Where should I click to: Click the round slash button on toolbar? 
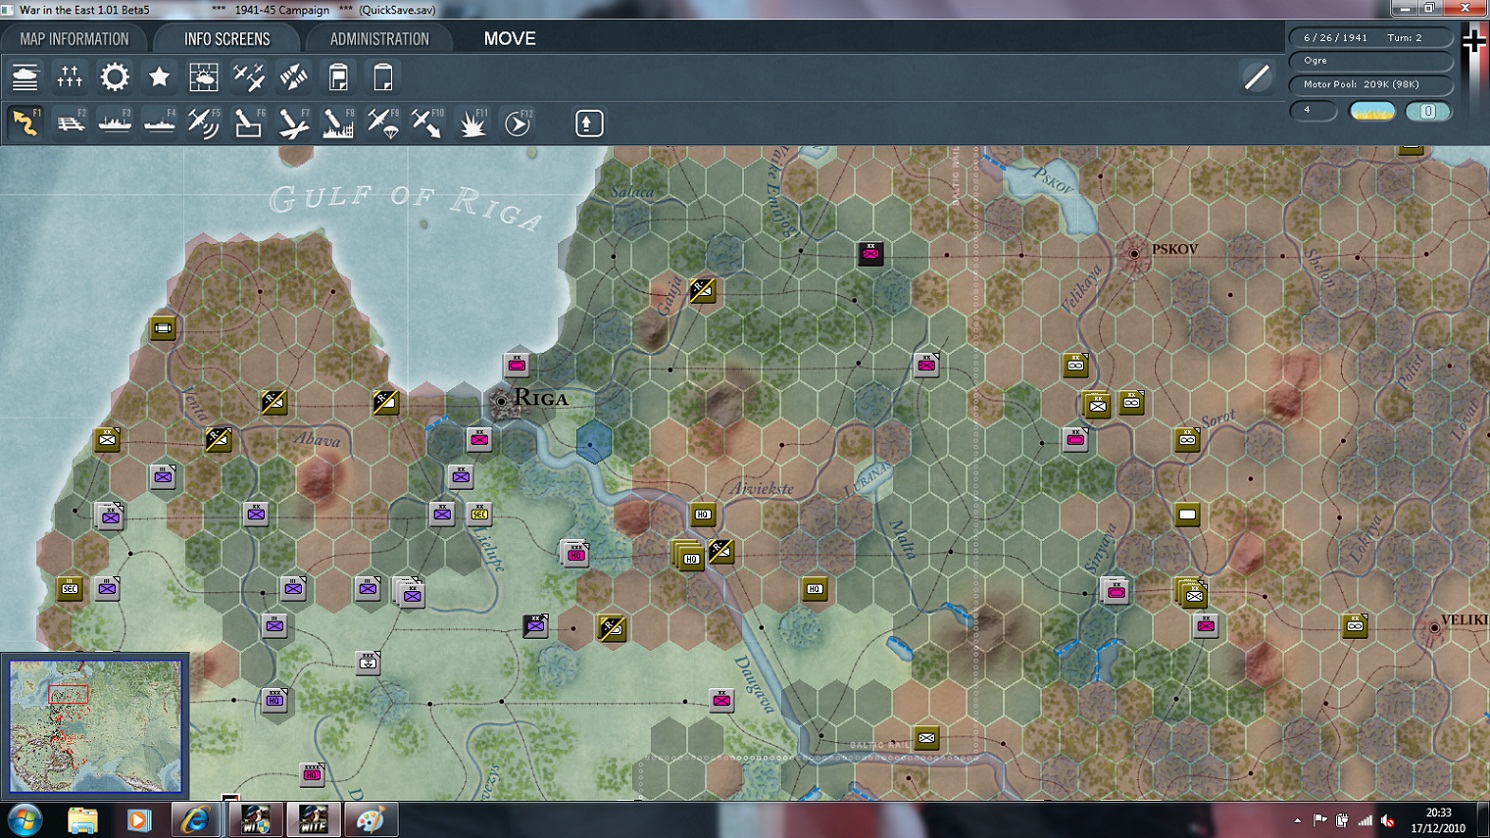[x=1257, y=77]
